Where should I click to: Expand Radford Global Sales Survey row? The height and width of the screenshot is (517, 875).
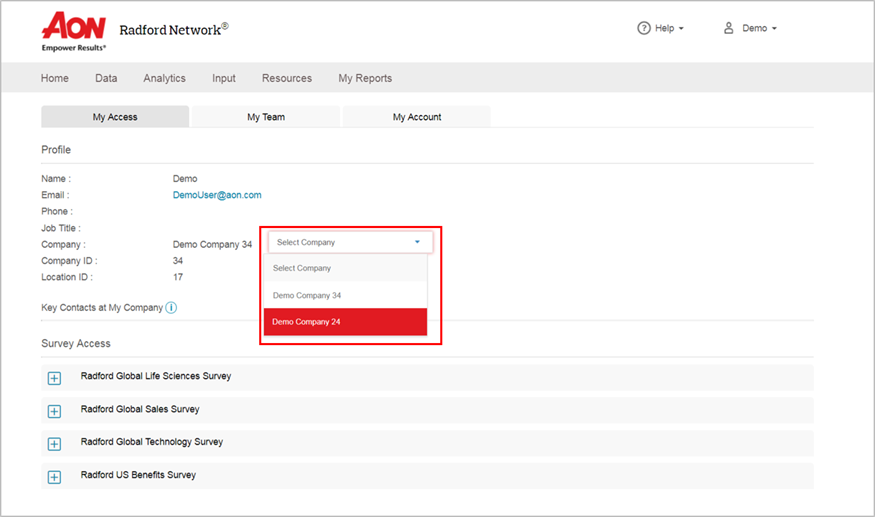click(54, 411)
